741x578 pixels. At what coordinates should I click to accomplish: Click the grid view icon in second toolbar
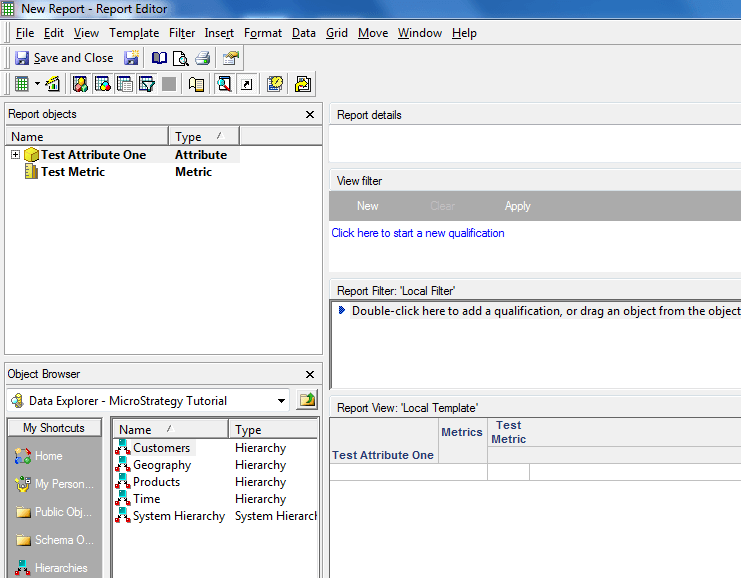[21, 84]
